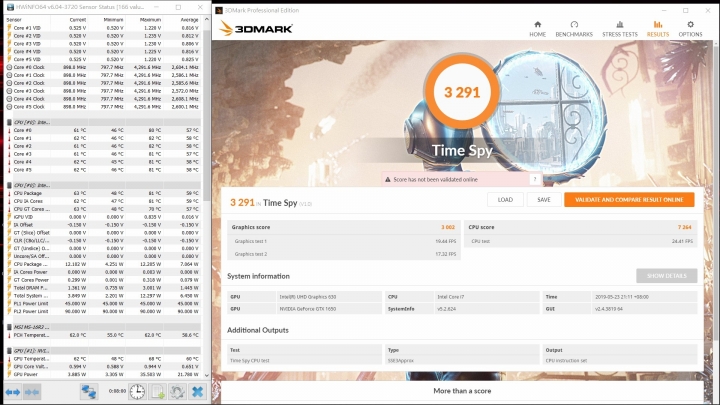Click the LOAD button
Screen dimensions: 720x405
505,200
